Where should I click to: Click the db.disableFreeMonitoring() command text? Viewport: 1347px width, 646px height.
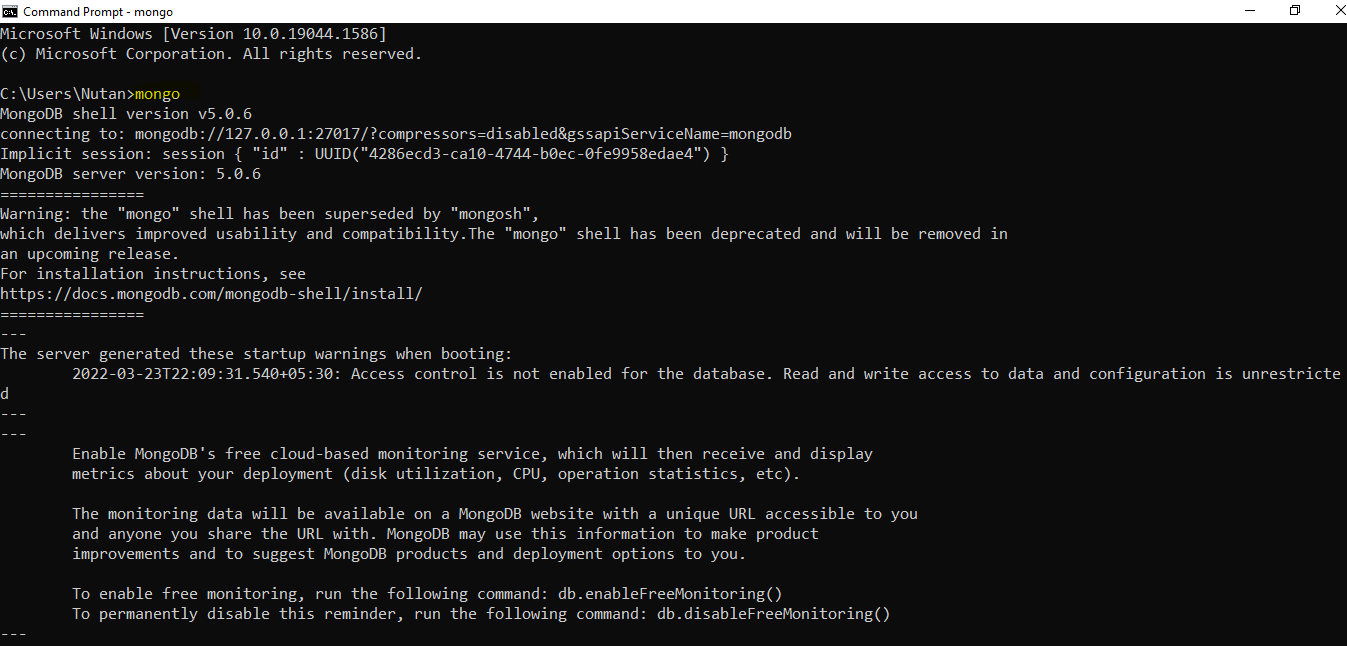click(x=773, y=614)
